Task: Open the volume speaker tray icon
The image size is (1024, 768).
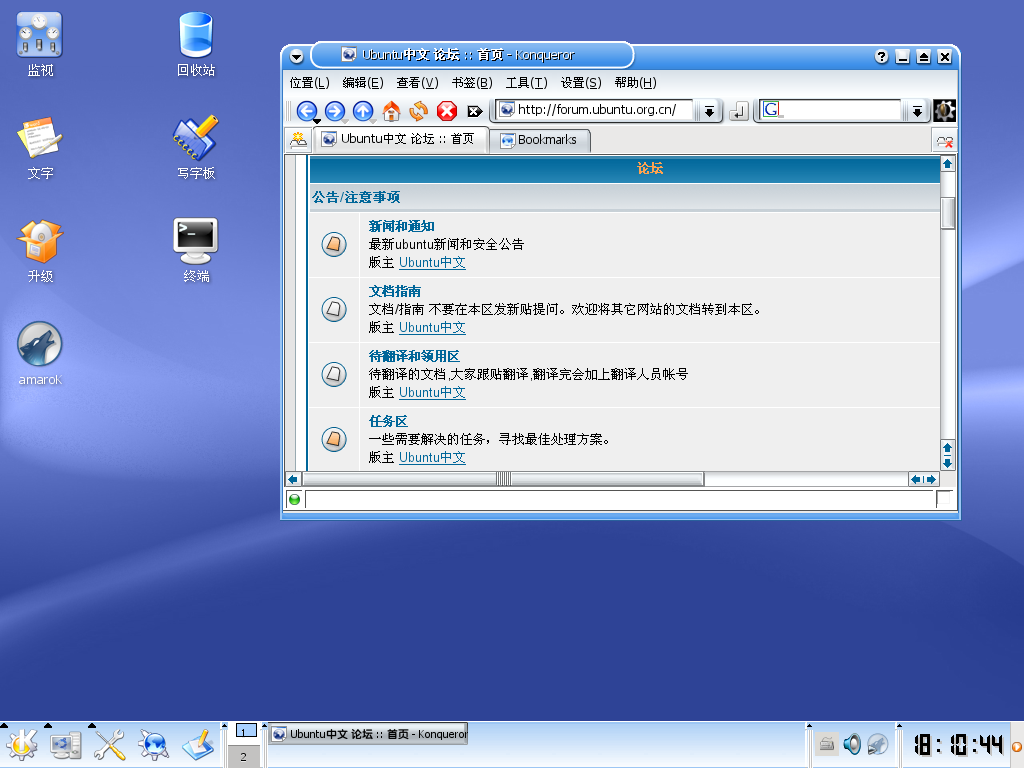Action: pyautogui.click(x=852, y=744)
